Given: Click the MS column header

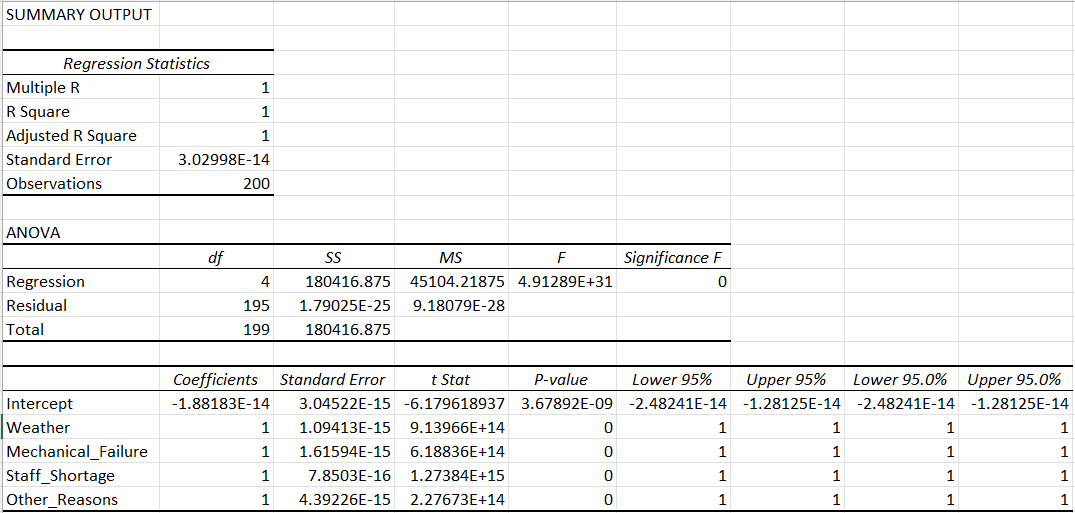Looking at the screenshot, I should (451, 258).
